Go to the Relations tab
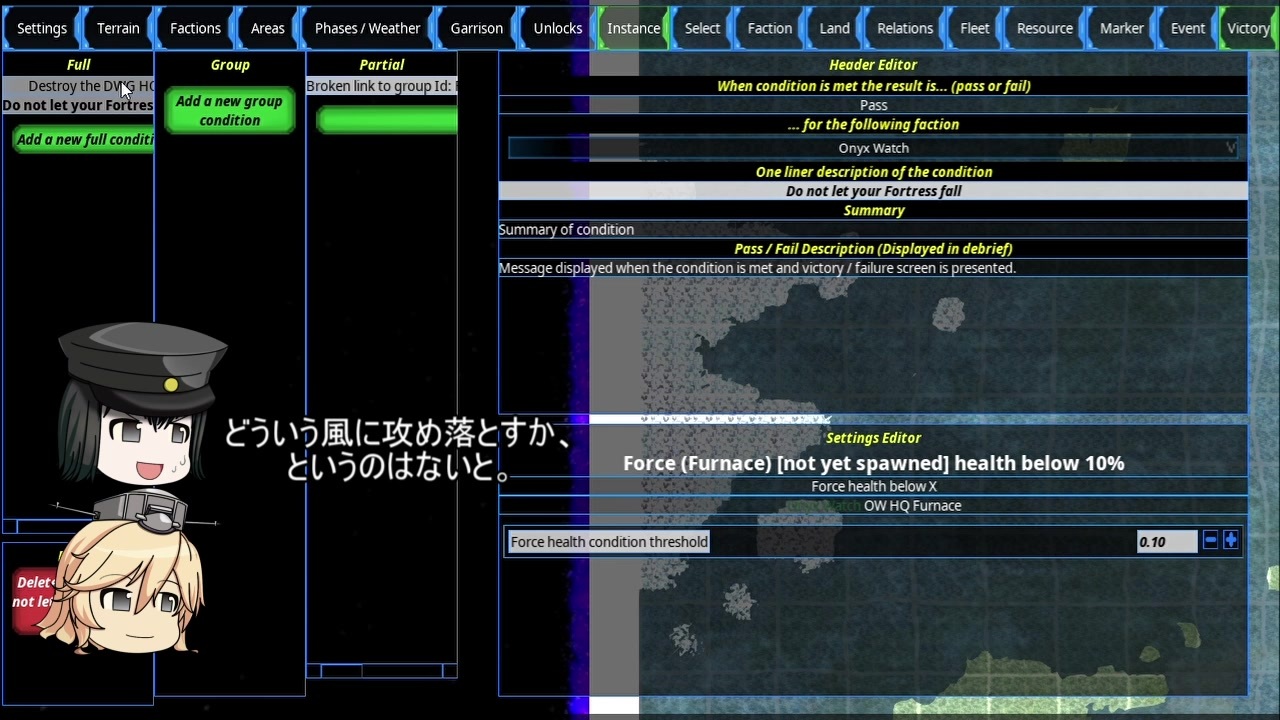This screenshot has width=1280, height=720. click(x=905, y=28)
